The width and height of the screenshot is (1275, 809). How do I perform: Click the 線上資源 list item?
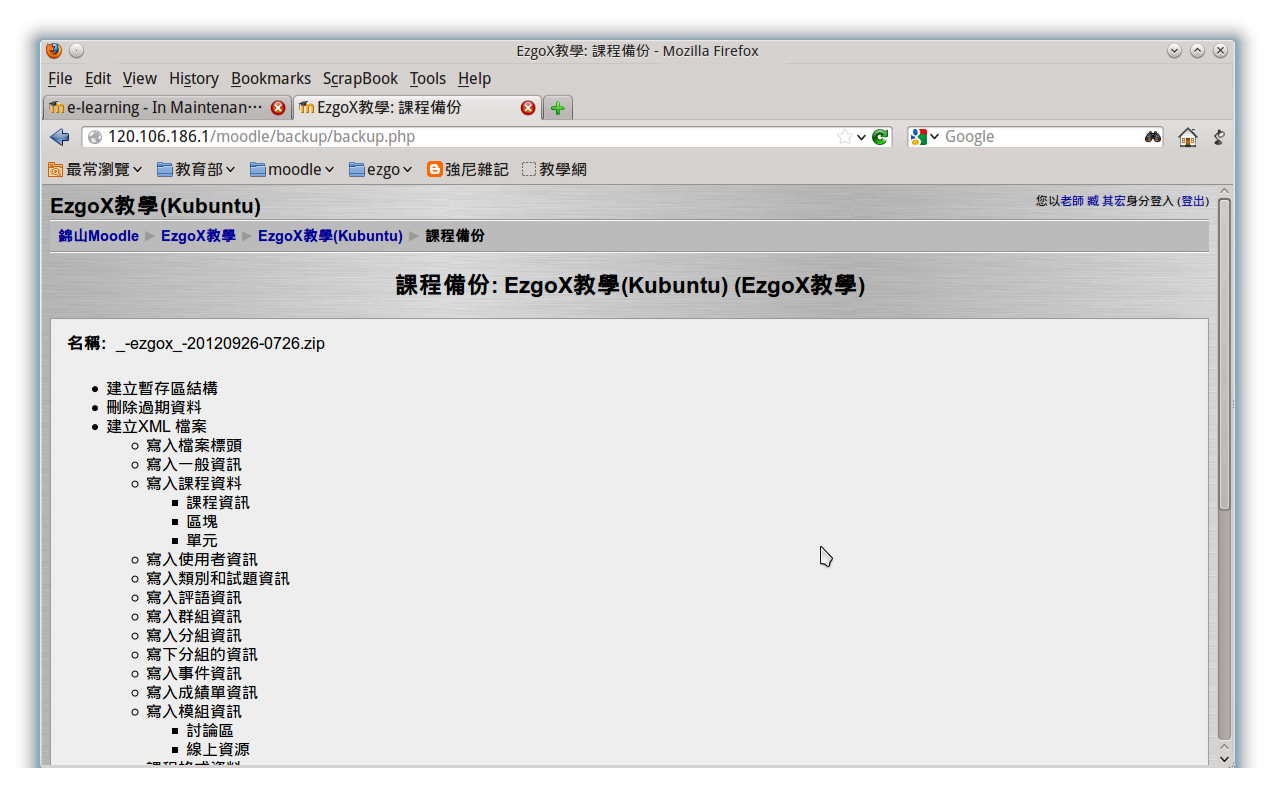tap(218, 749)
